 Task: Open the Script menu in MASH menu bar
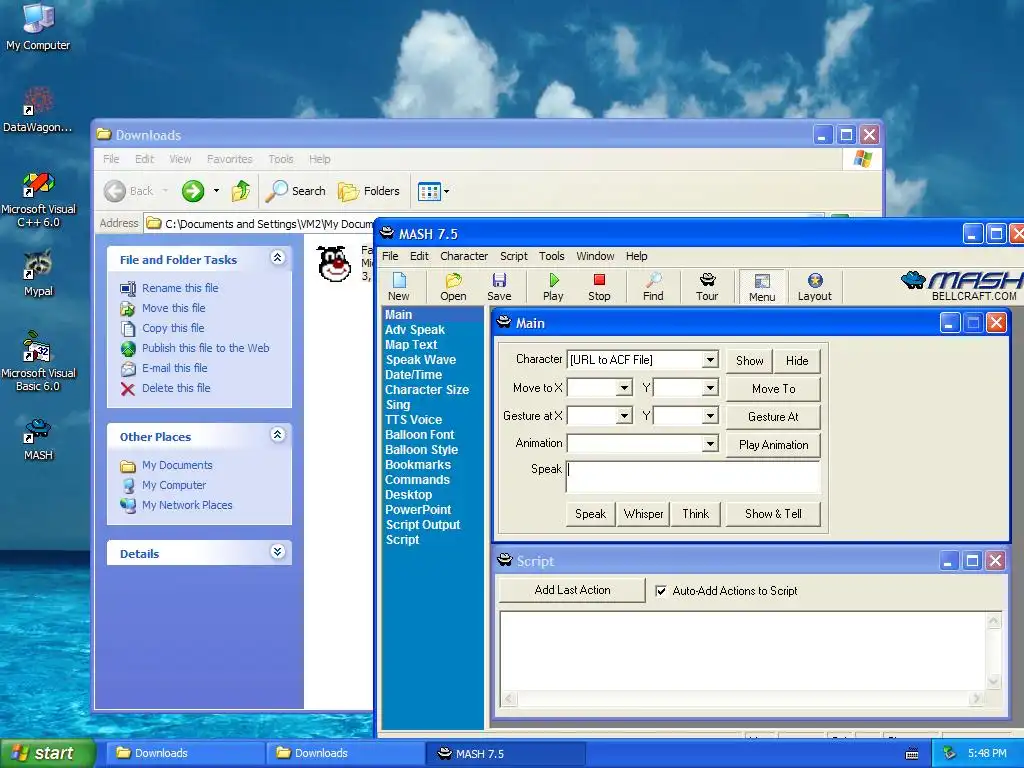513,256
